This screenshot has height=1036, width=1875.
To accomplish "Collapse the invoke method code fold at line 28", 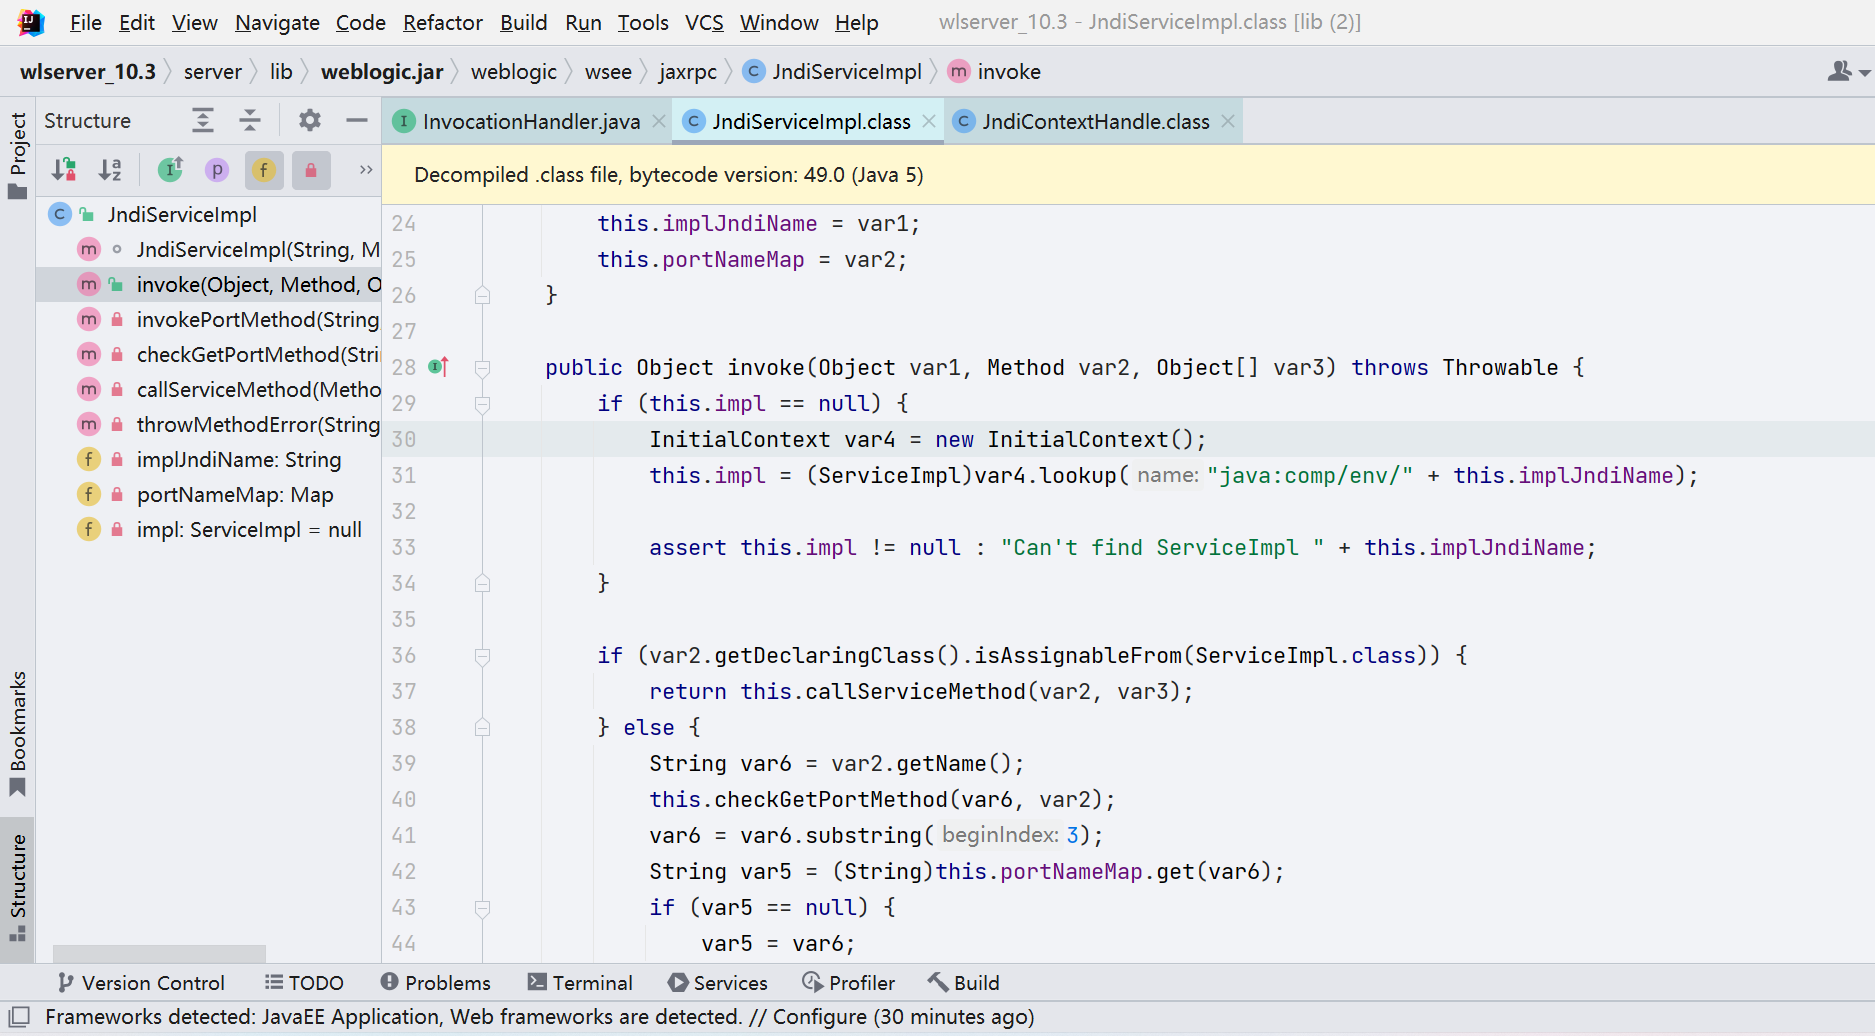I will pyautogui.click(x=483, y=367).
